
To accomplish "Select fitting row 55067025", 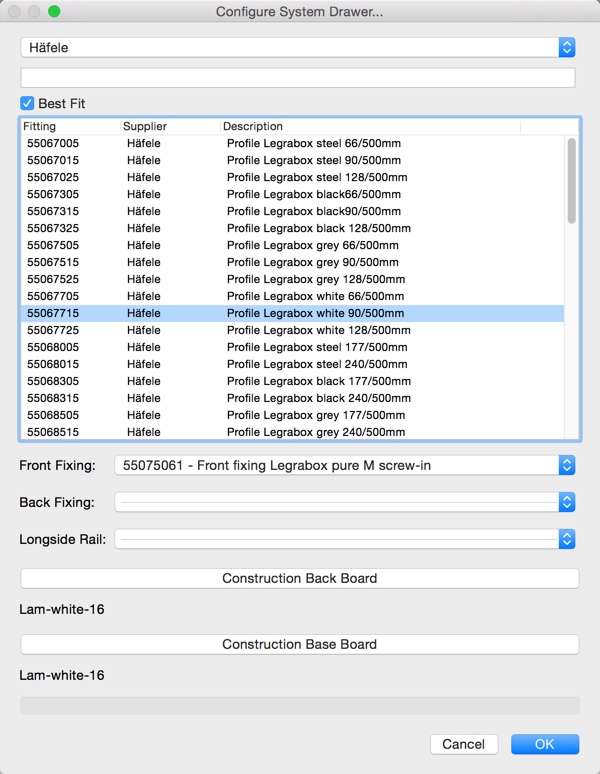I will coord(293,177).
